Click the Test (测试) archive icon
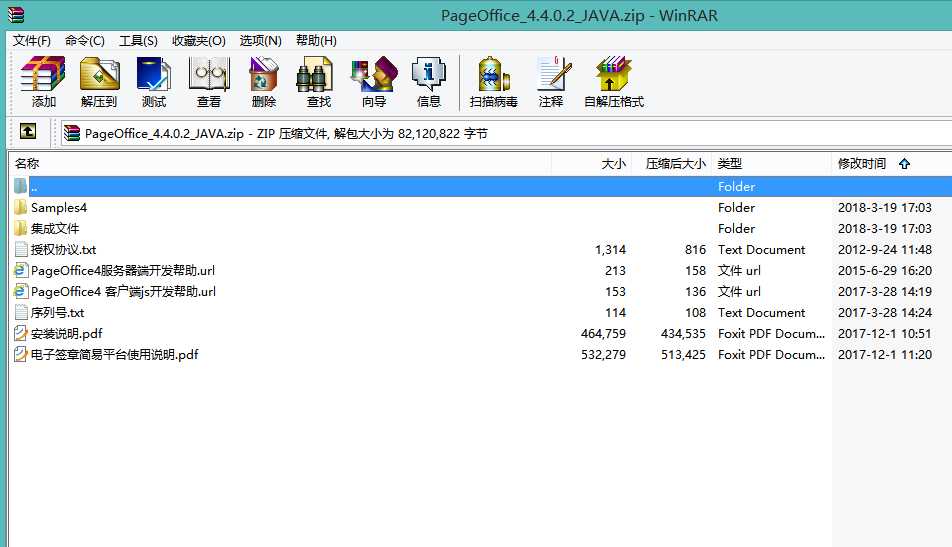This screenshot has height=547, width=952. tap(154, 74)
